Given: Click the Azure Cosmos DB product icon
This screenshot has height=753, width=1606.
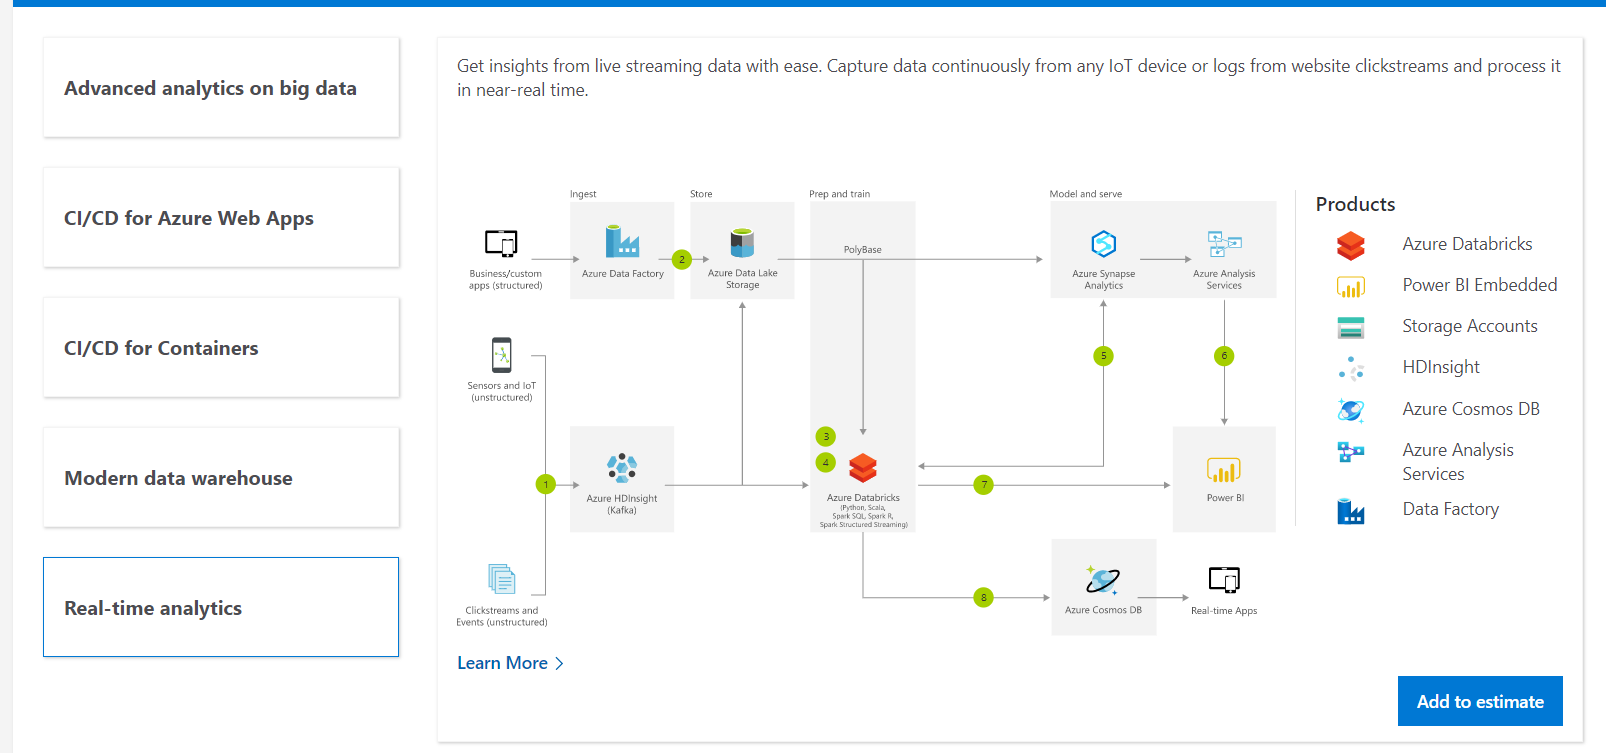Looking at the screenshot, I should [x=1351, y=410].
